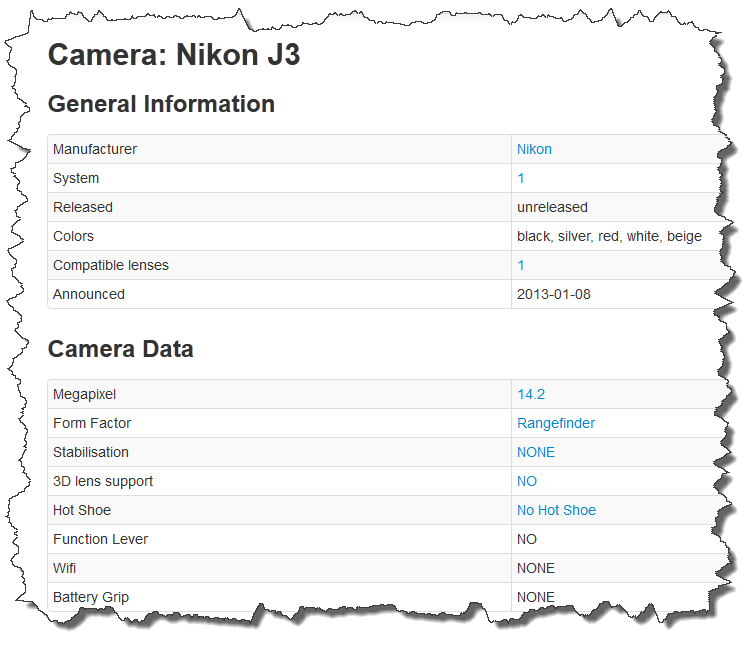Follow the System value link
The image size is (756, 648).
tap(521, 178)
